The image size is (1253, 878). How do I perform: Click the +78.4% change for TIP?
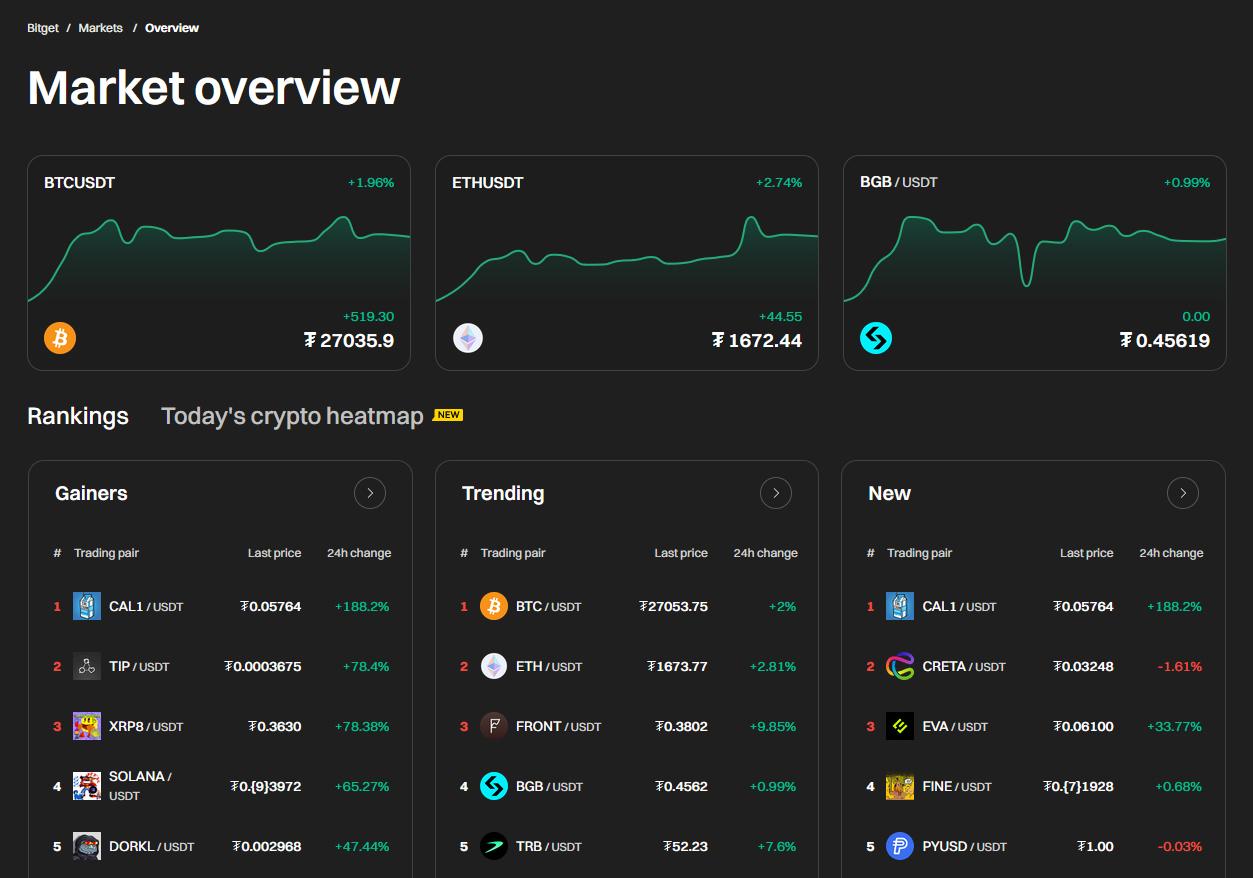pos(366,666)
